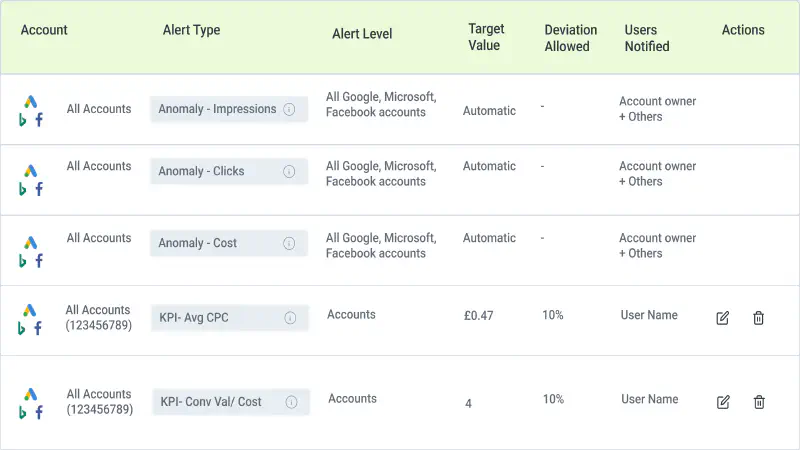800x450 pixels.
Task: Click info icon next to Anomaly - Cost
Action: (289, 243)
